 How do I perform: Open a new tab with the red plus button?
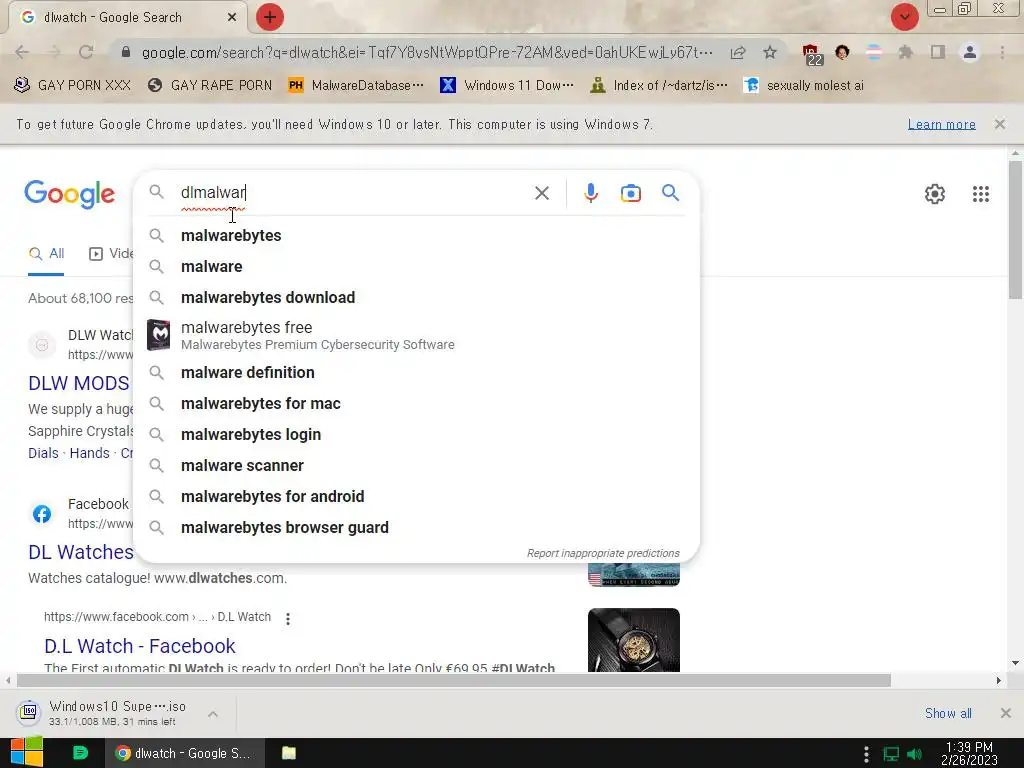click(x=270, y=17)
